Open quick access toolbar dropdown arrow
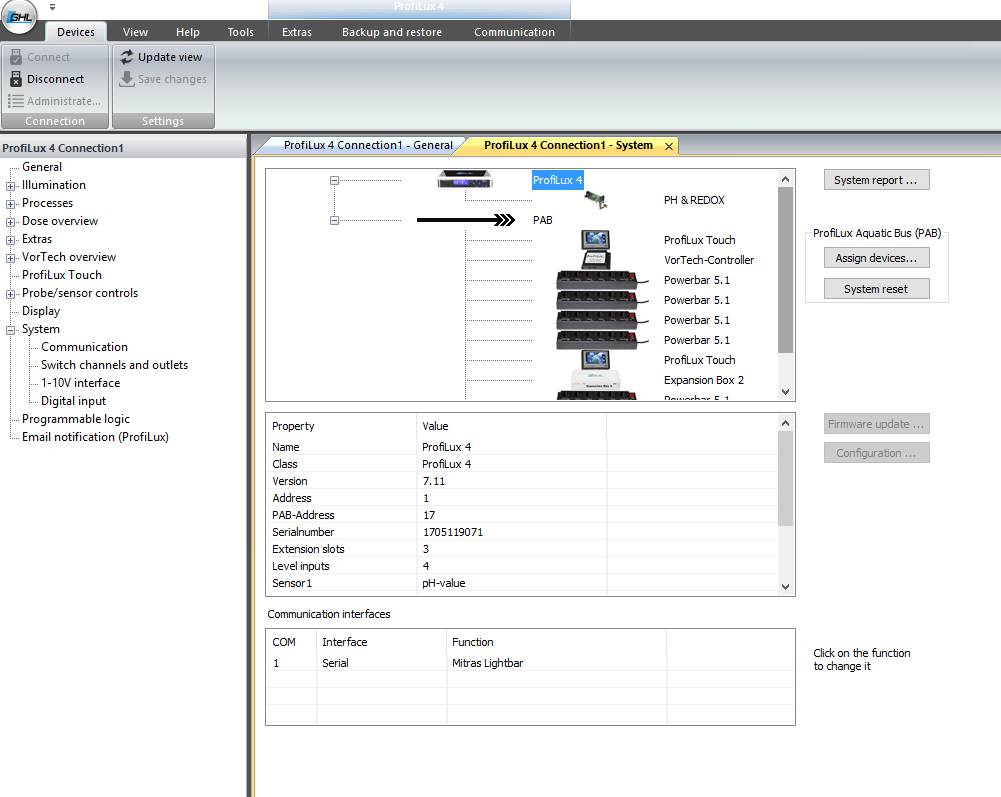 [x=52, y=7]
